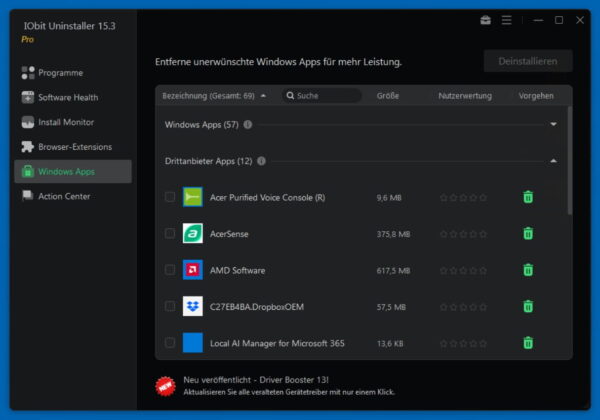Open the Driver Booster 13 announcement link

[256, 380]
